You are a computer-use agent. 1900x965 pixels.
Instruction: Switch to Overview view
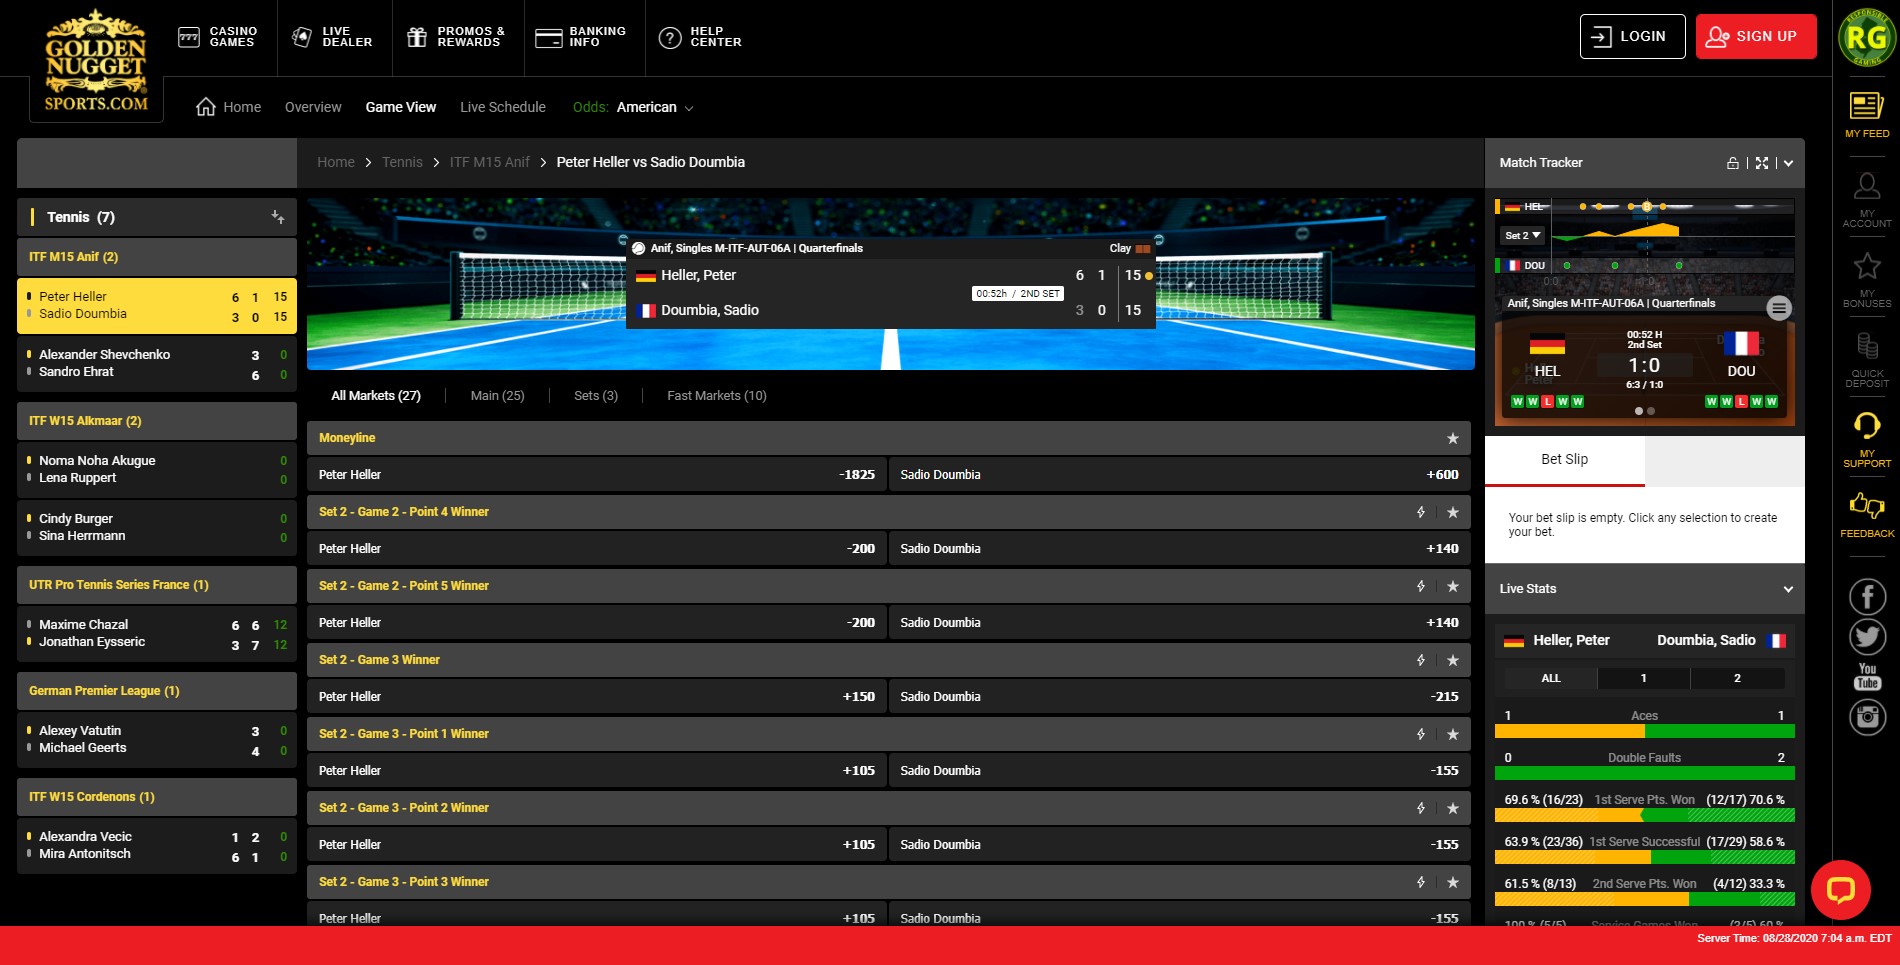pos(313,107)
